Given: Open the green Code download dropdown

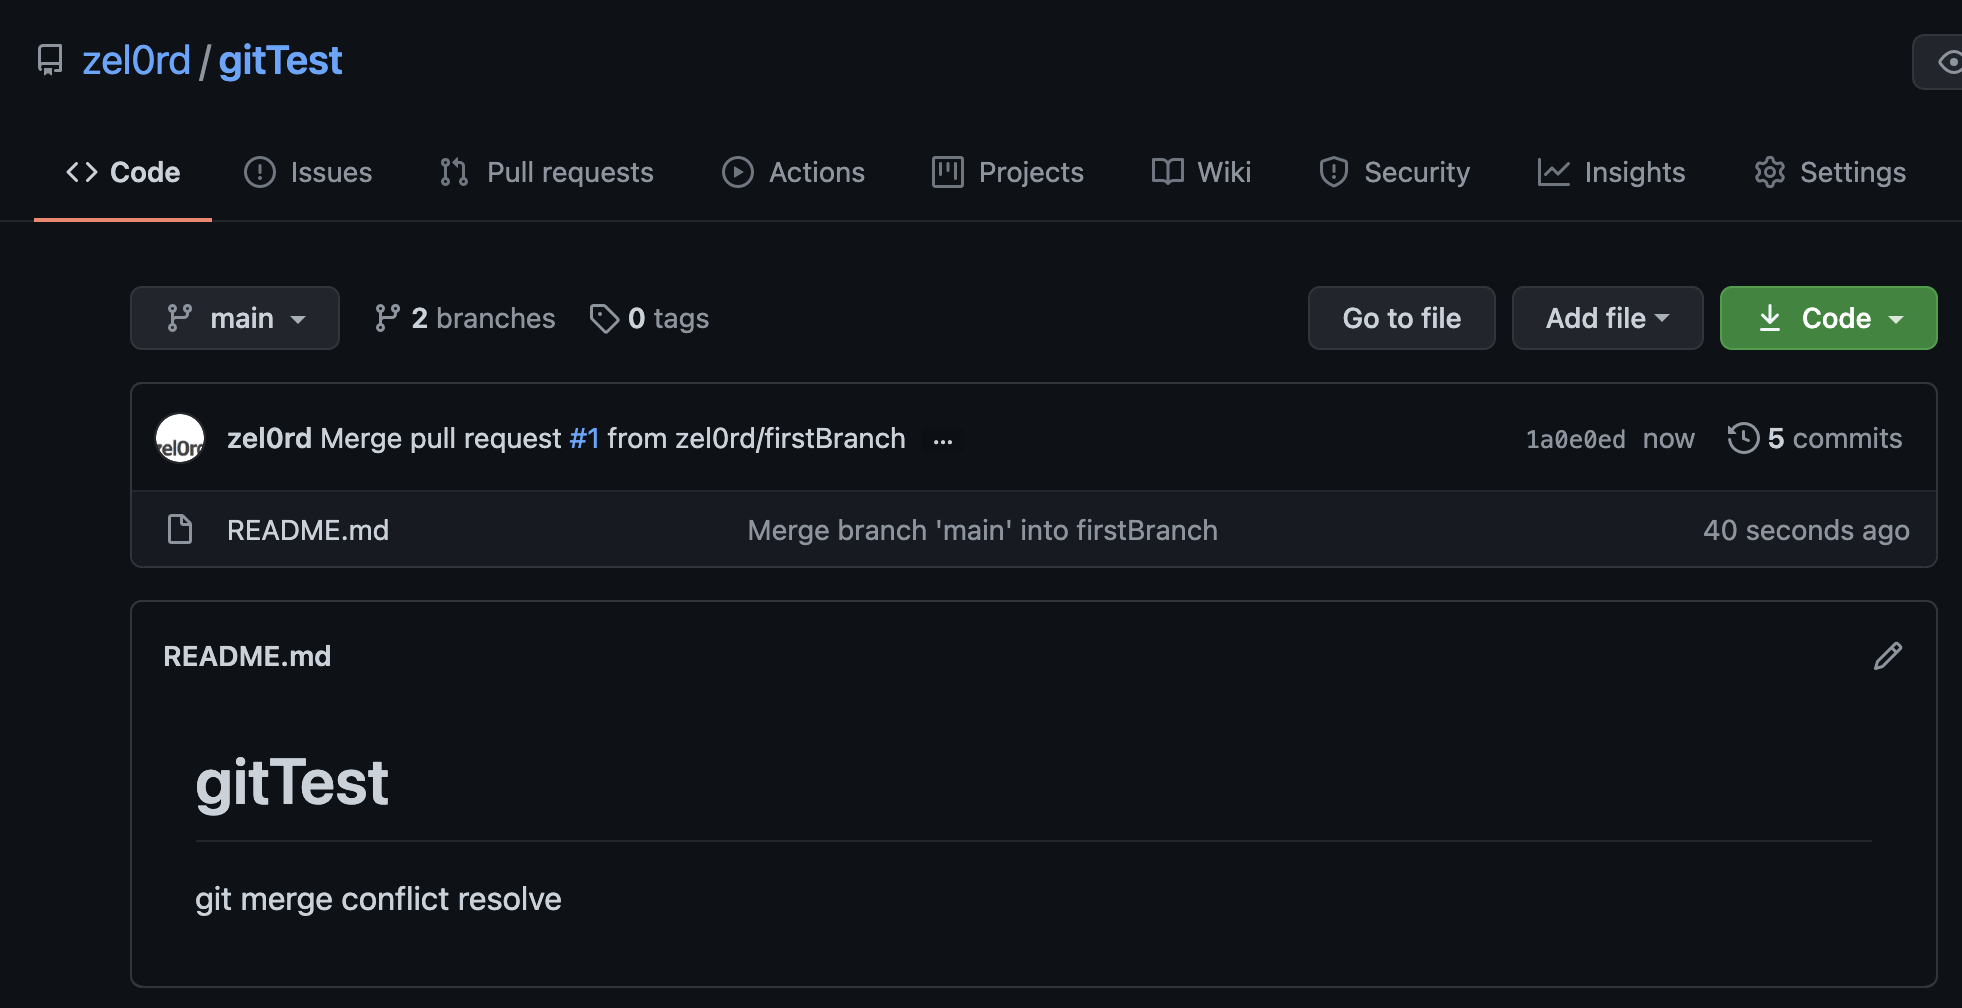Looking at the screenshot, I should coord(1829,318).
